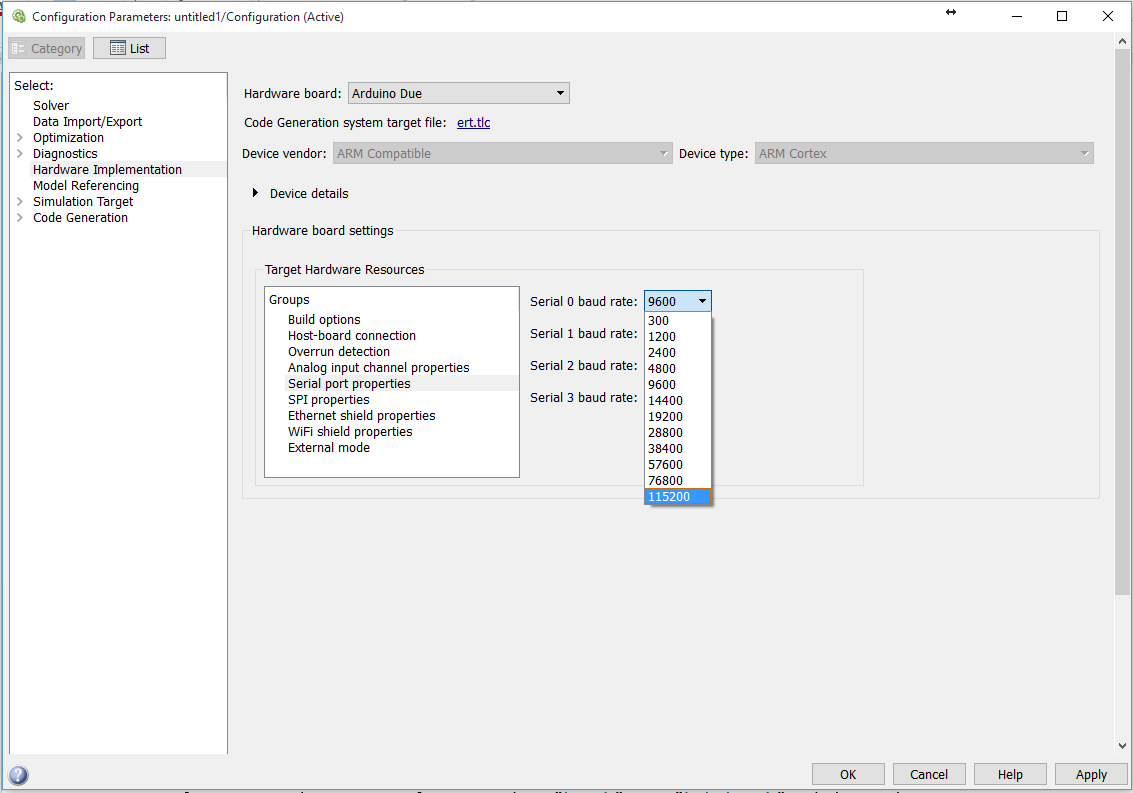Image resolution: width=1133 pixels, height=793 pixels.
Task: Click the Simulink icon in the title bar
Action: click(x=18, y=16)
